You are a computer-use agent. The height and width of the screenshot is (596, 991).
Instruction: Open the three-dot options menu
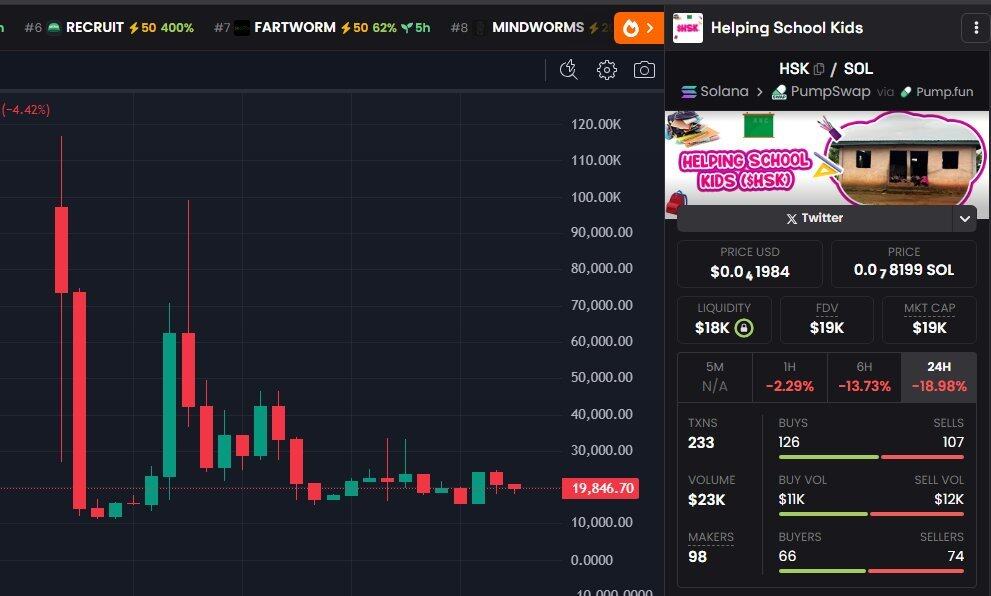(976, 28)
